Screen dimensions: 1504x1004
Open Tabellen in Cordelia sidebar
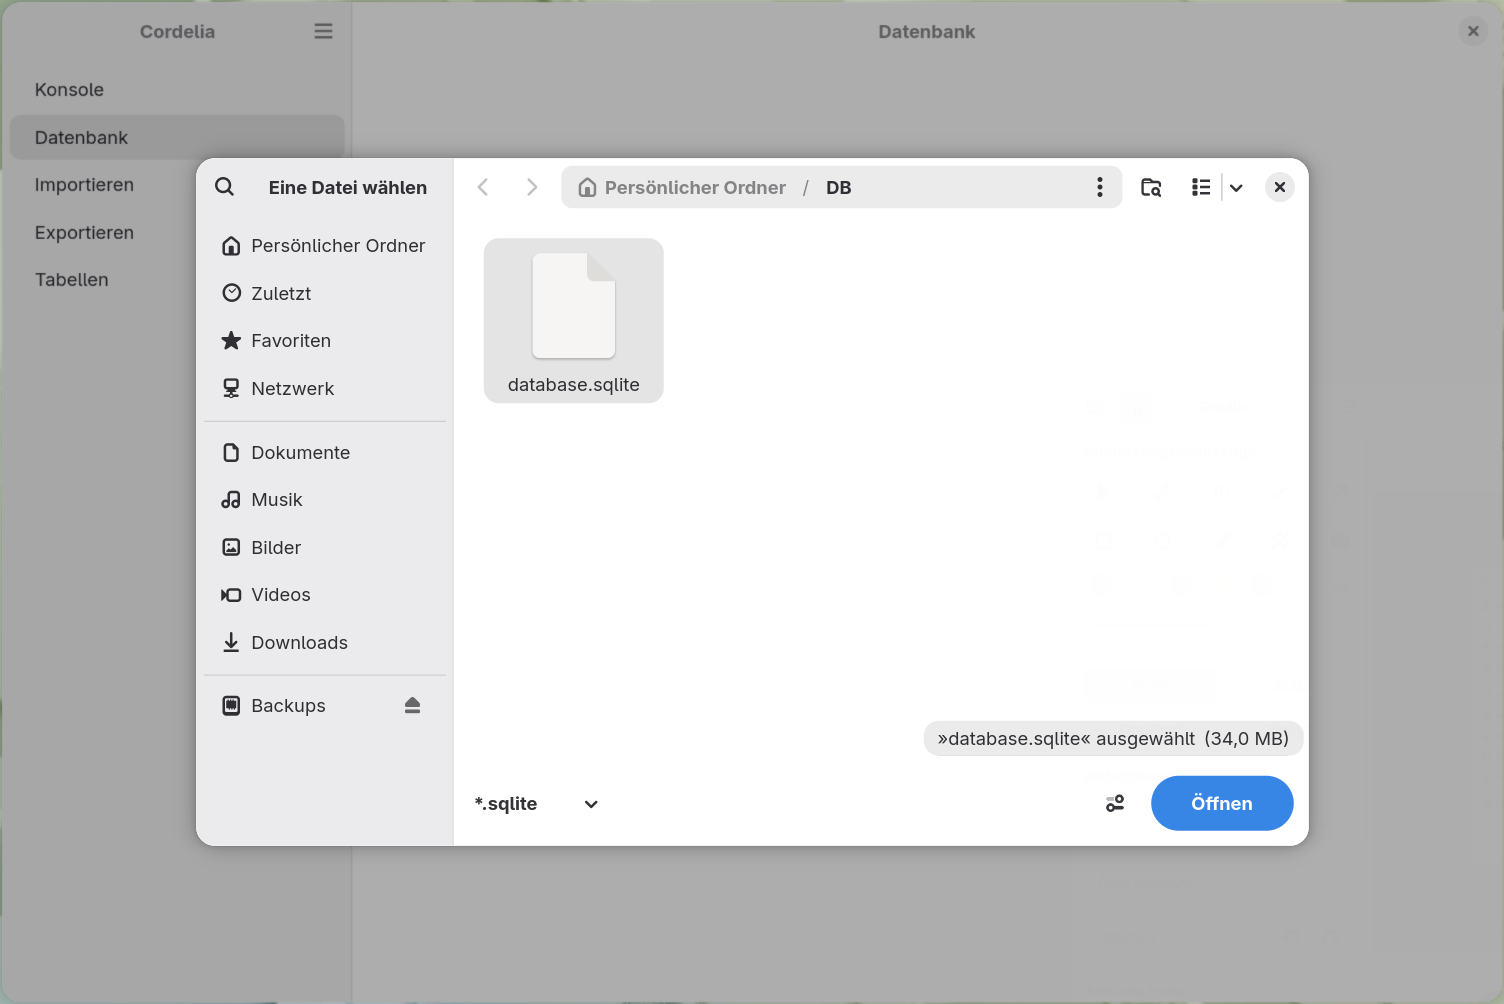(177, 280)
